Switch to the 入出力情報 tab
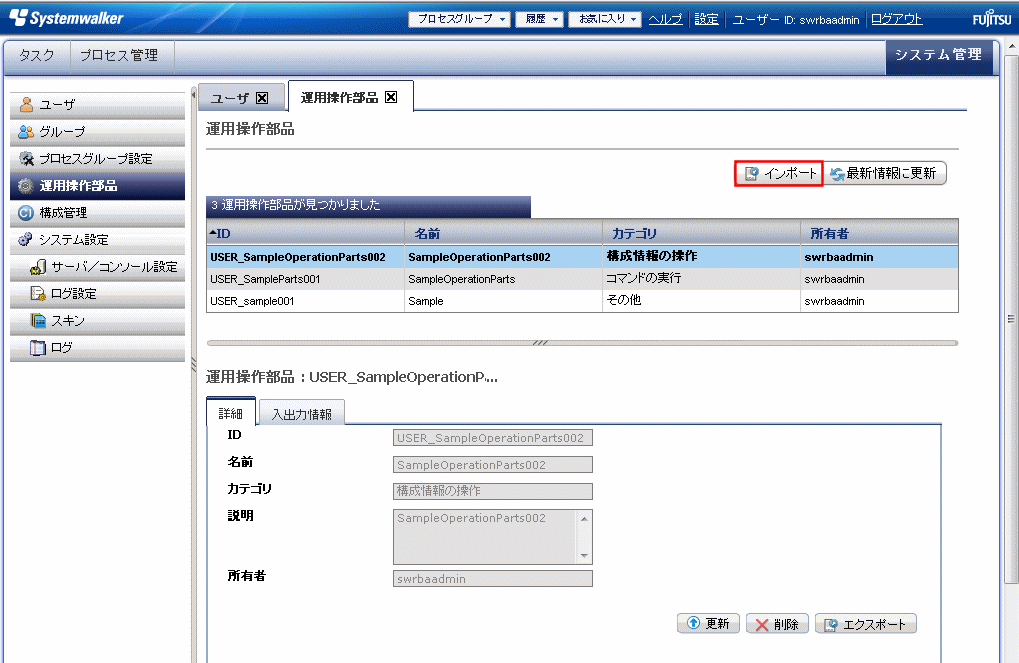 (x=301, y=413)
